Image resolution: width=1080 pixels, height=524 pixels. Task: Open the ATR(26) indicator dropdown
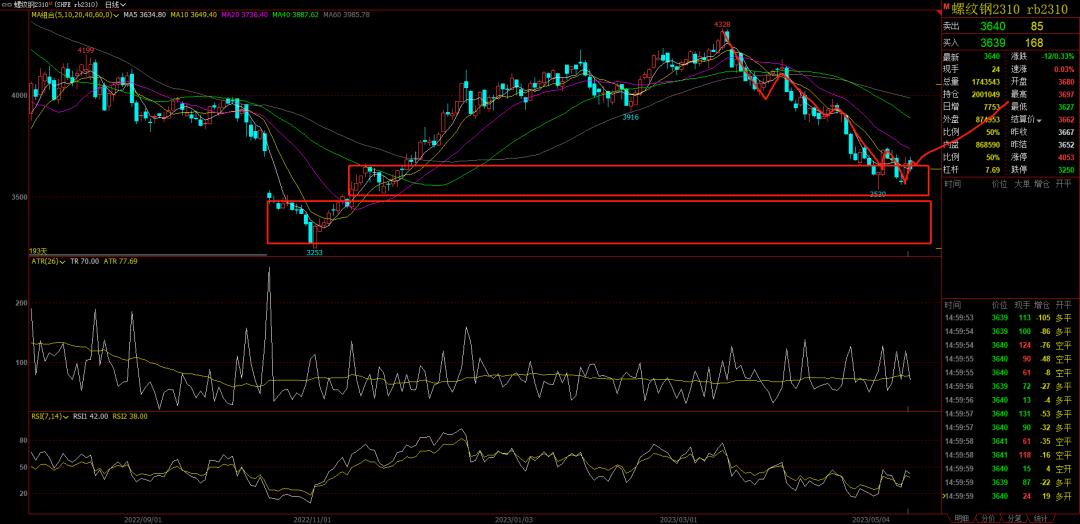coord(62,261)
